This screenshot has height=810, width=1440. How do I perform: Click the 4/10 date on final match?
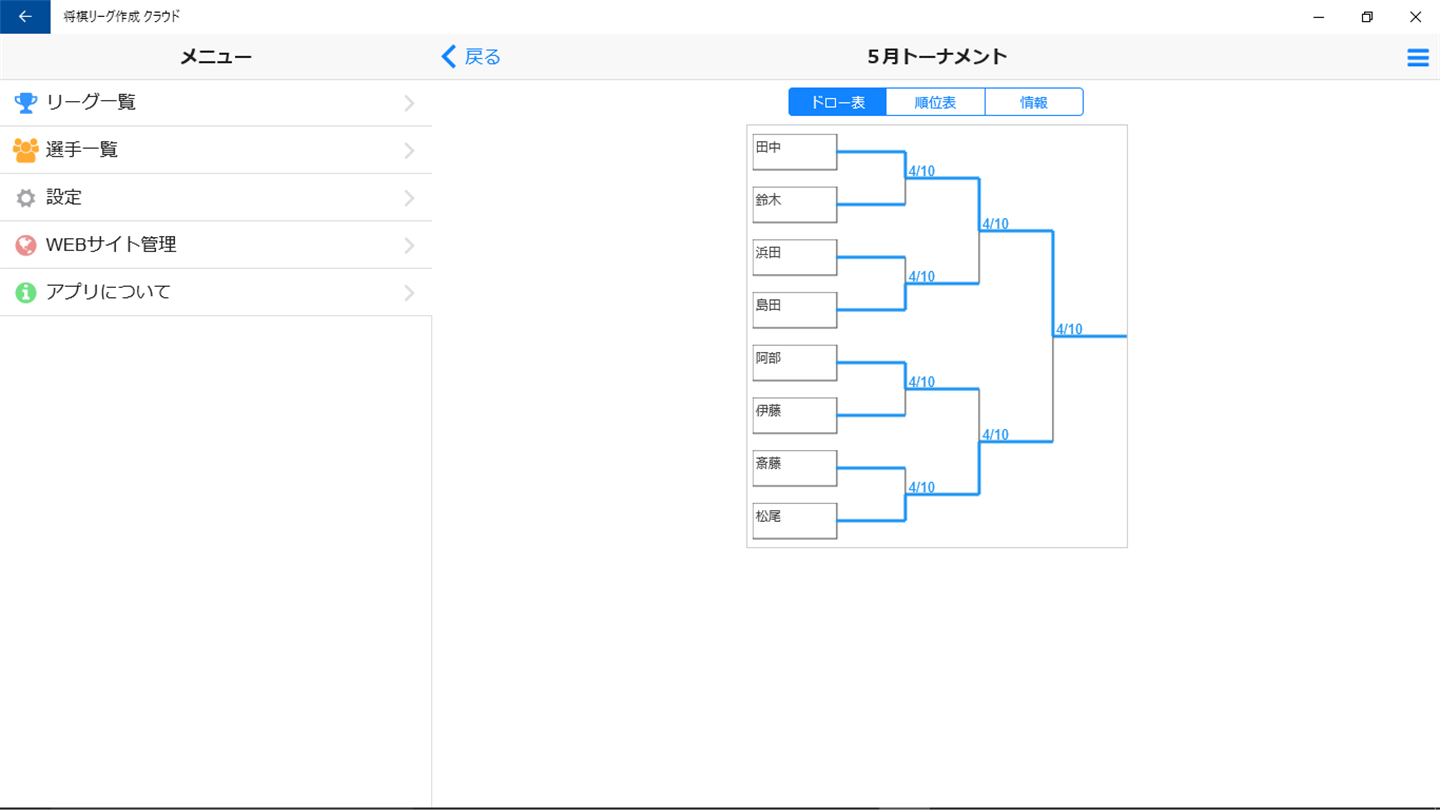click(1069, 329)
